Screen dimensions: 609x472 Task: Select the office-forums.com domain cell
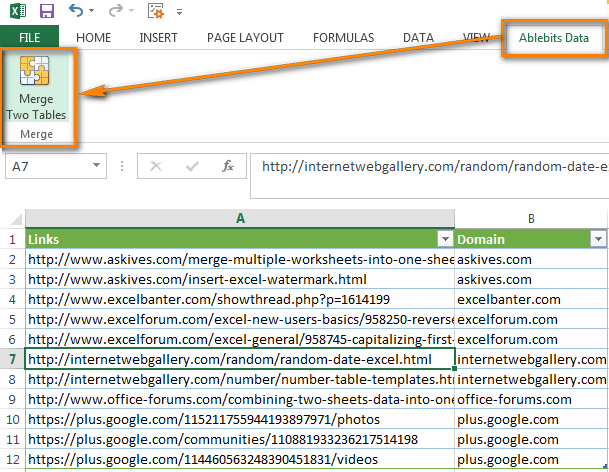coord(531,399)
